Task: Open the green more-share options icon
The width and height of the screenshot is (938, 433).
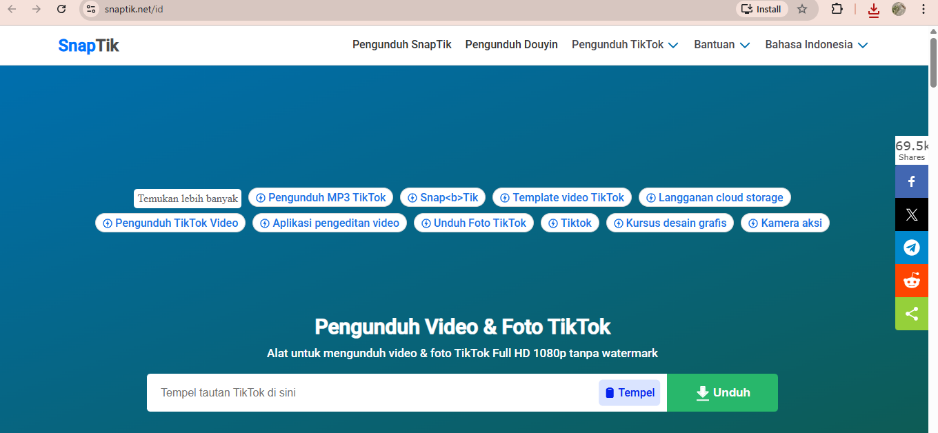Action: point(911,313)
